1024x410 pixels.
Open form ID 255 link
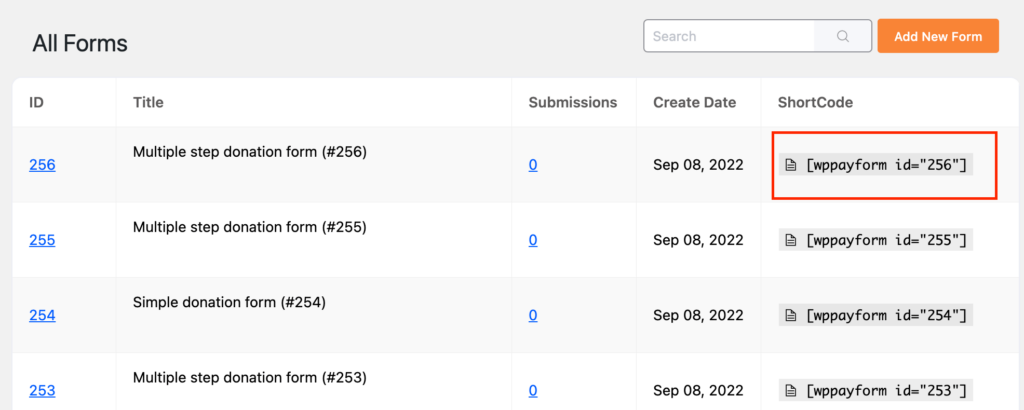pos(42,240)
